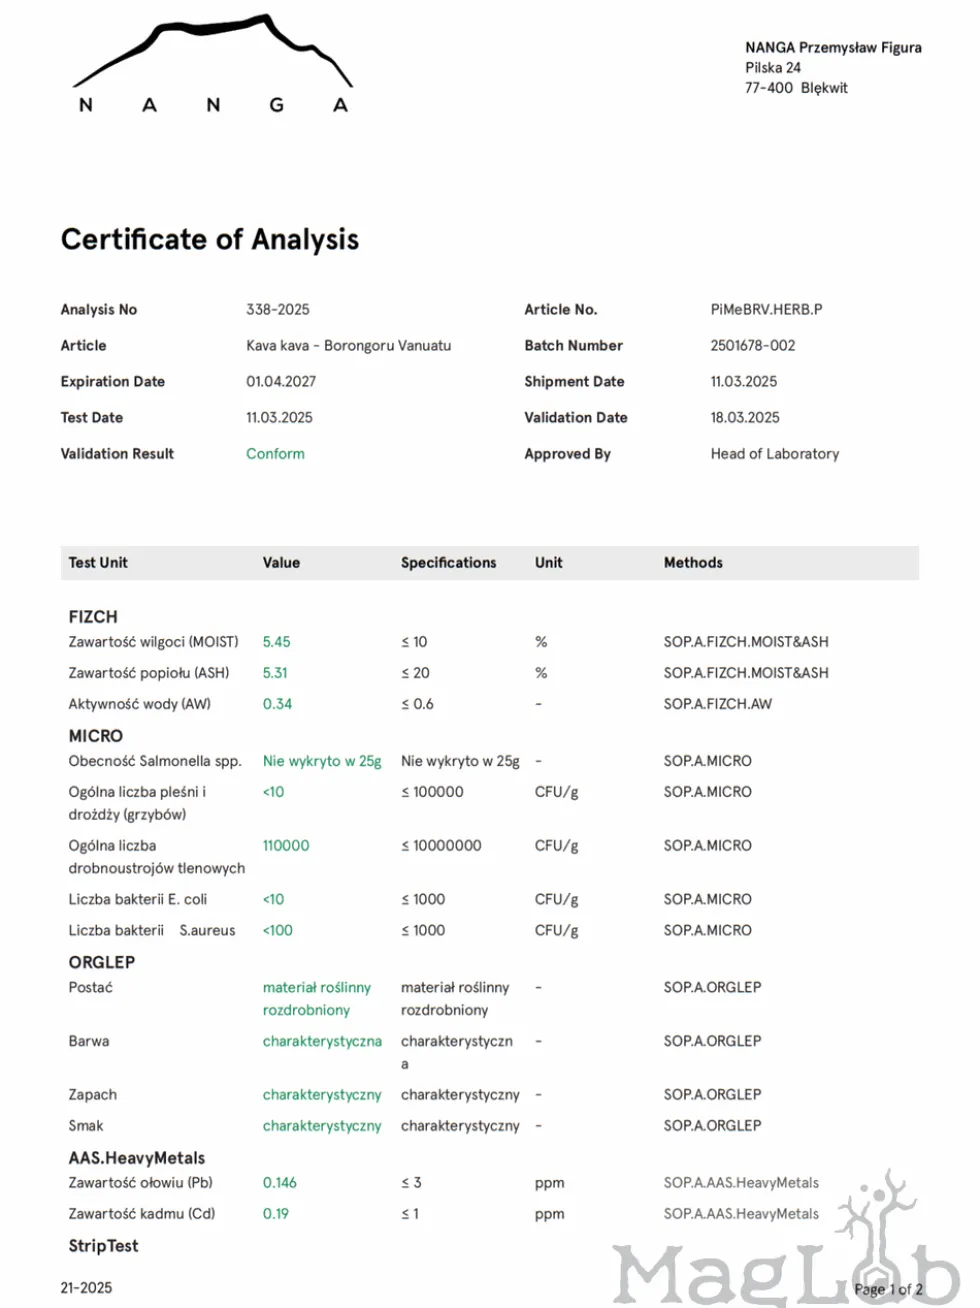Viewport: 980px width, 1308px height.
Task: Click the postal line '77-400 Błękwit'
Action: pos(796,88)
